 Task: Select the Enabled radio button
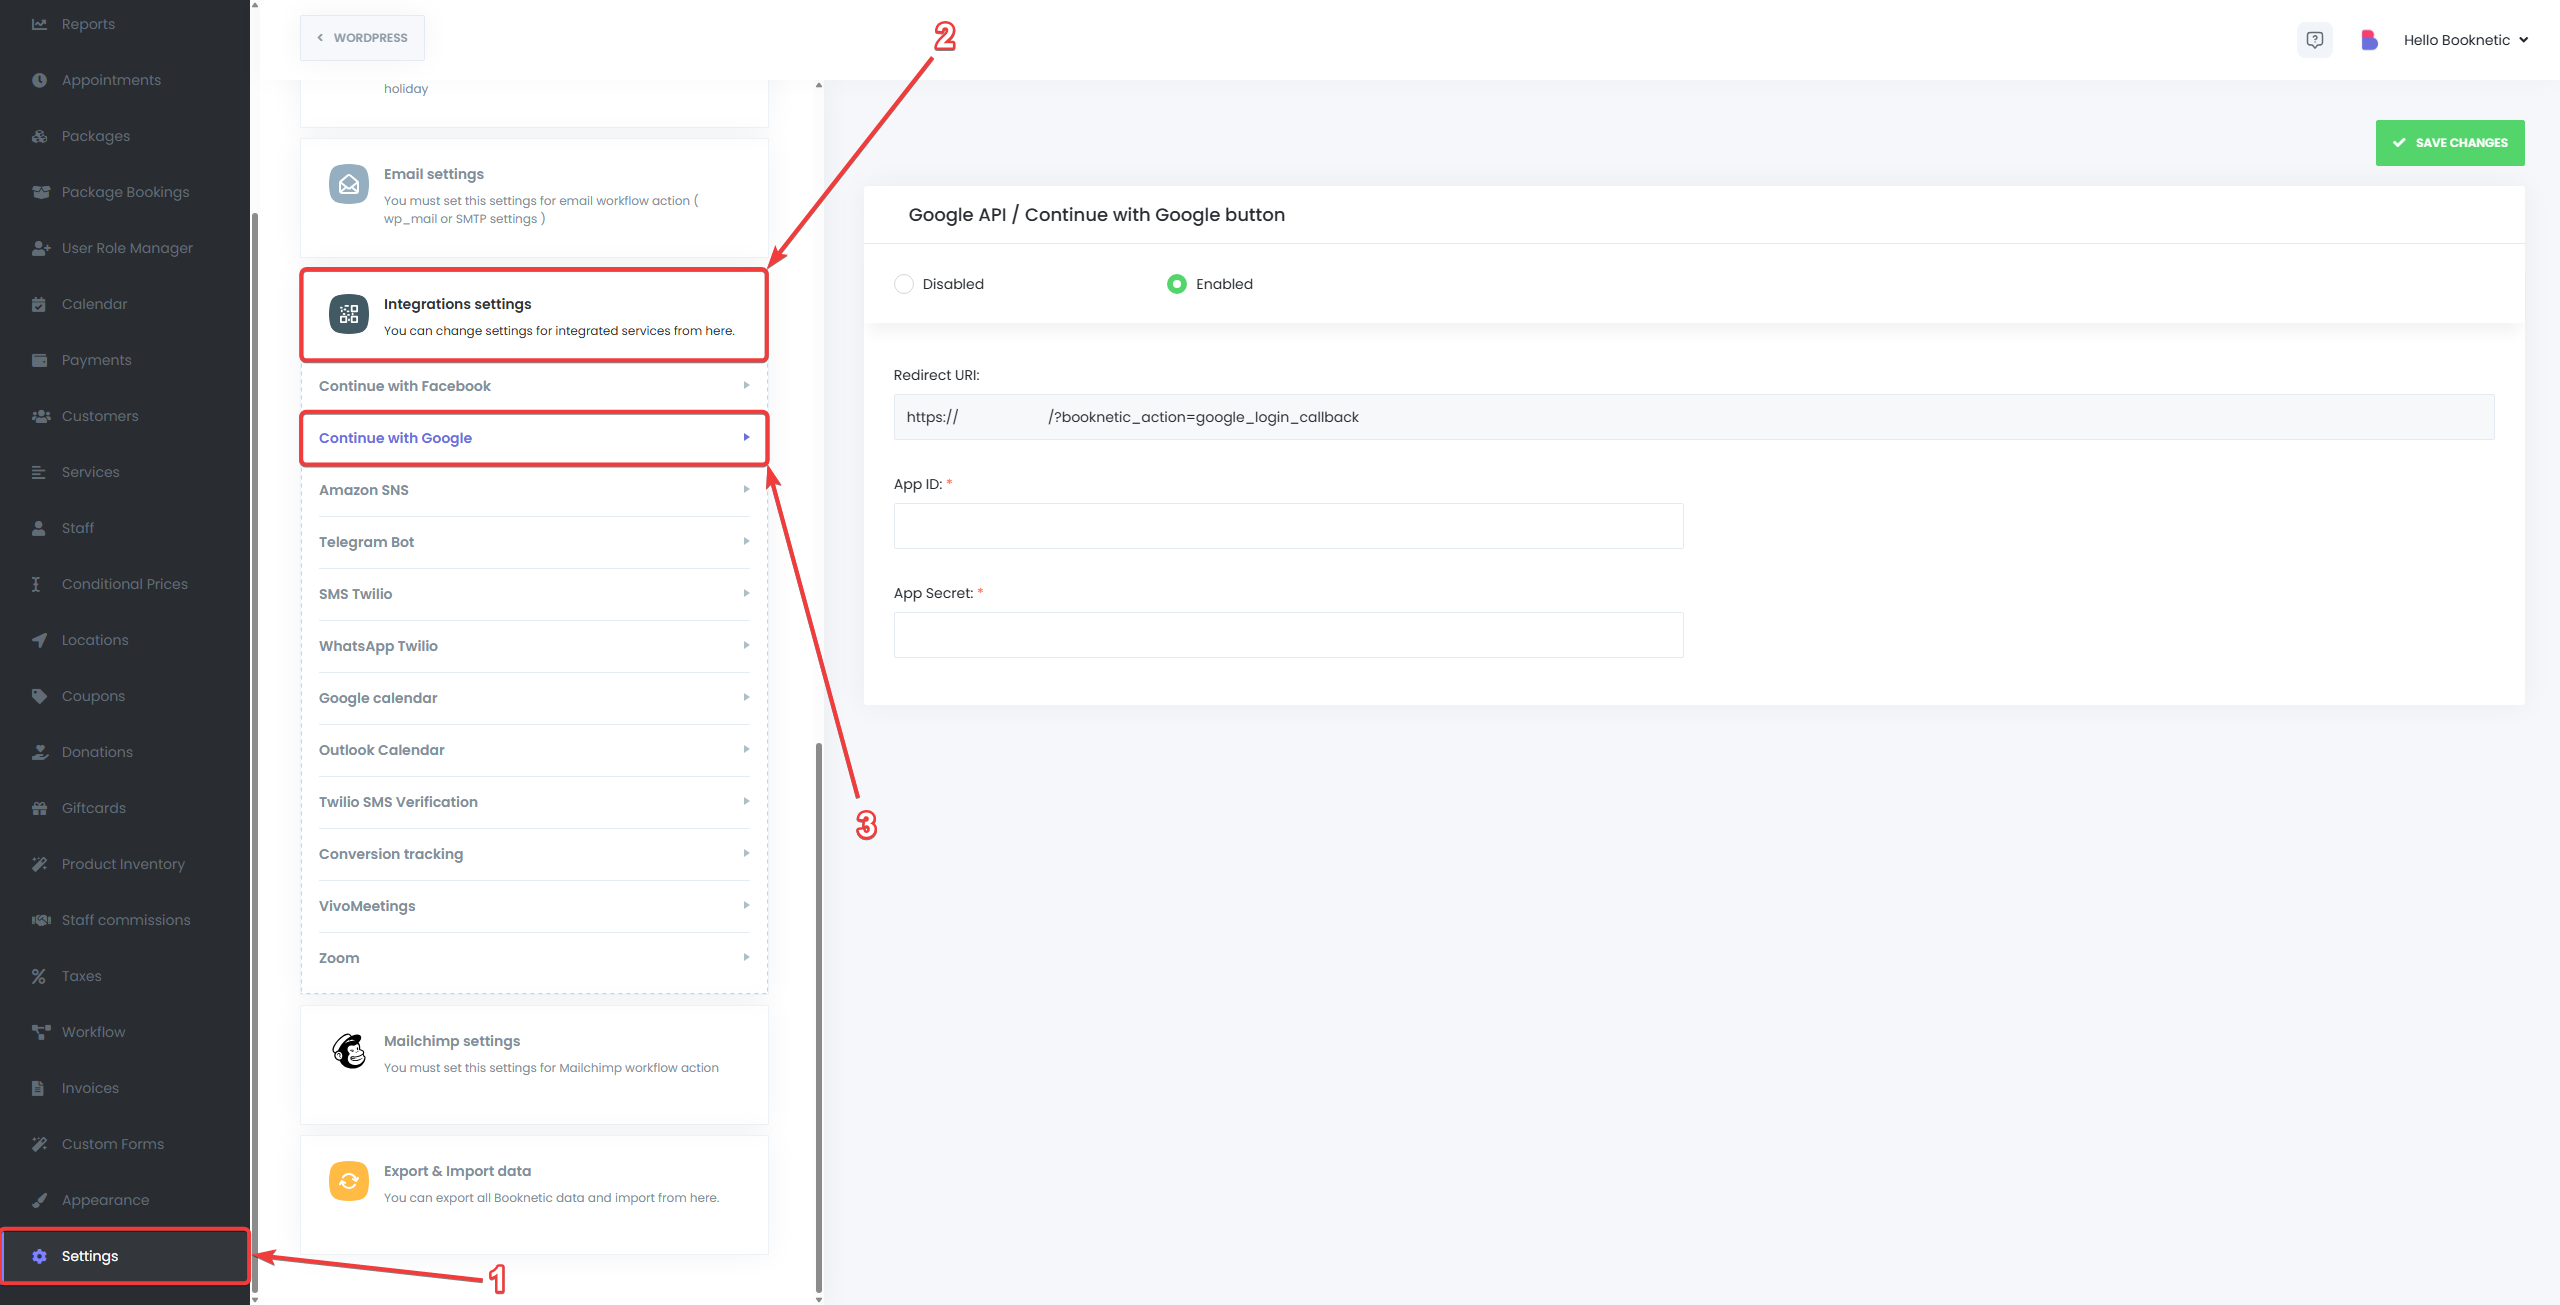(1177, 284)
